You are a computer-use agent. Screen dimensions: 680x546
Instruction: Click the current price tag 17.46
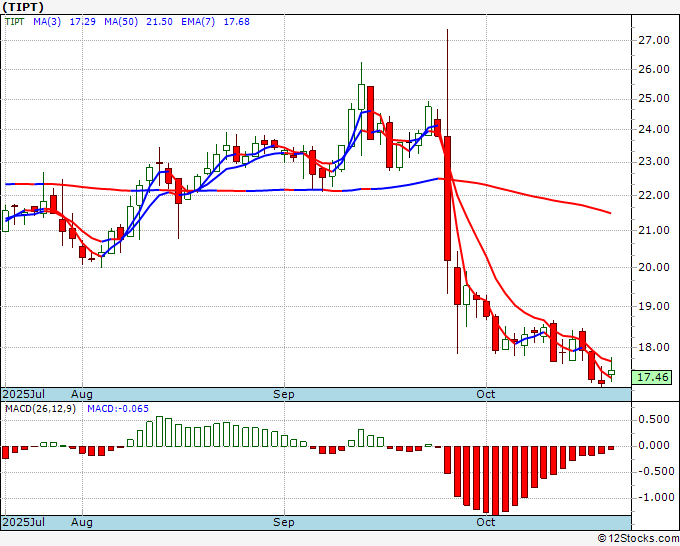point(652,377)
